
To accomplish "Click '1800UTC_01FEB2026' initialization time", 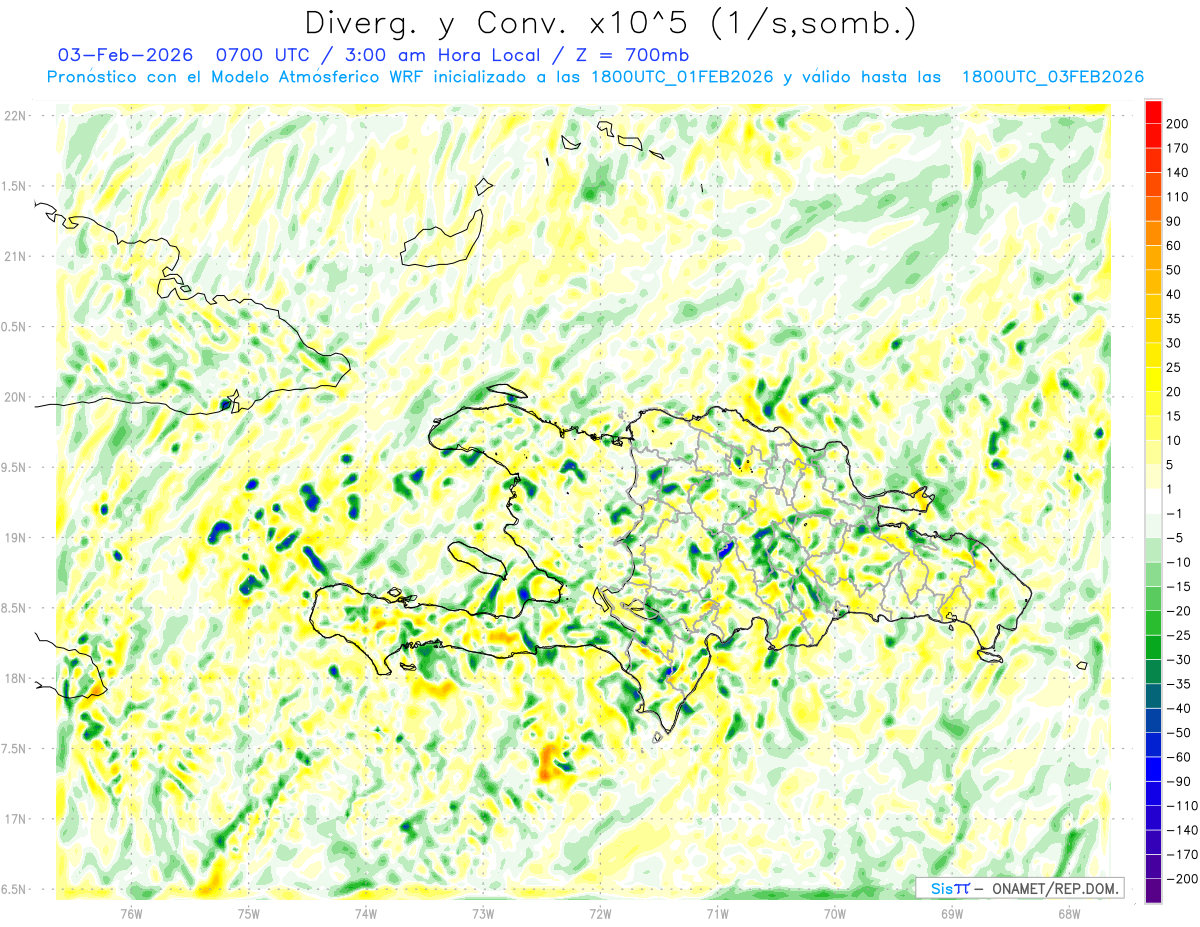I will pyautogui.click(x=682, y=77).
